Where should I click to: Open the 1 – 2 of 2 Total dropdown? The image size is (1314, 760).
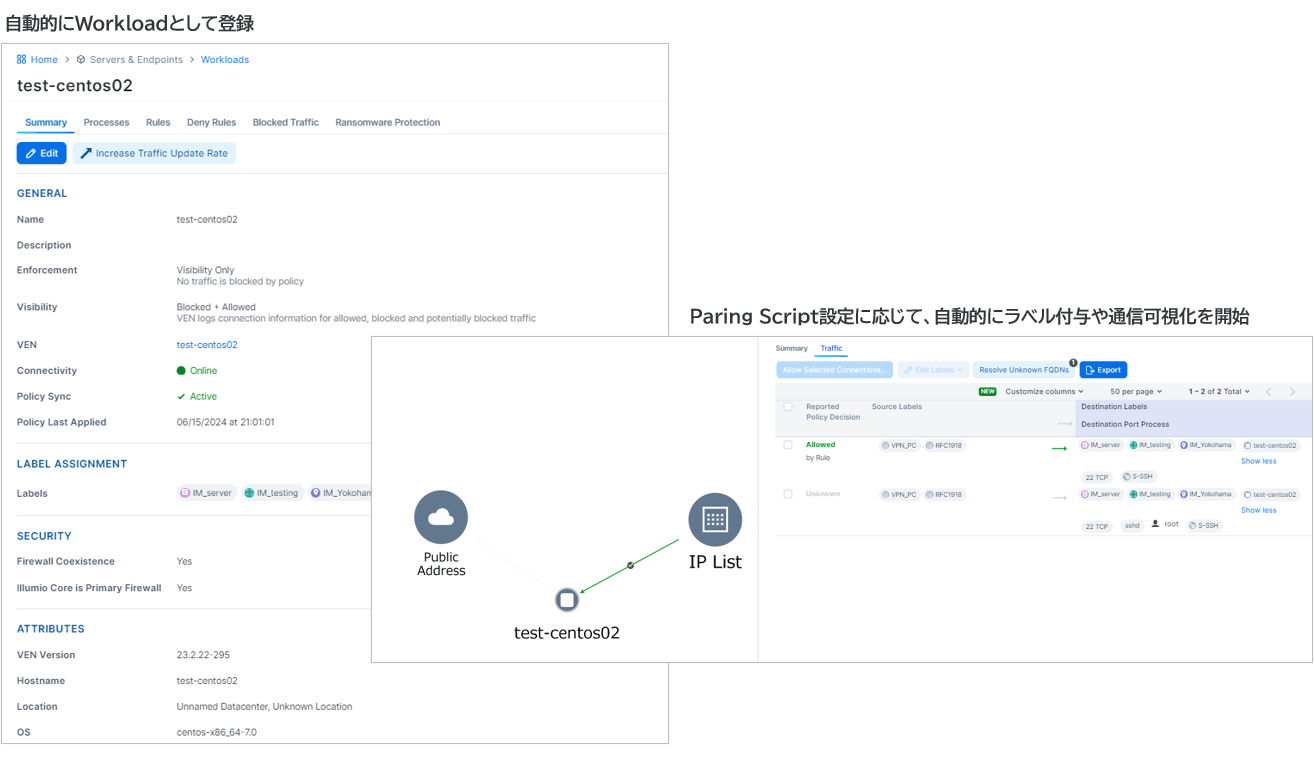pyautogui.click(x=1219, y=392)
